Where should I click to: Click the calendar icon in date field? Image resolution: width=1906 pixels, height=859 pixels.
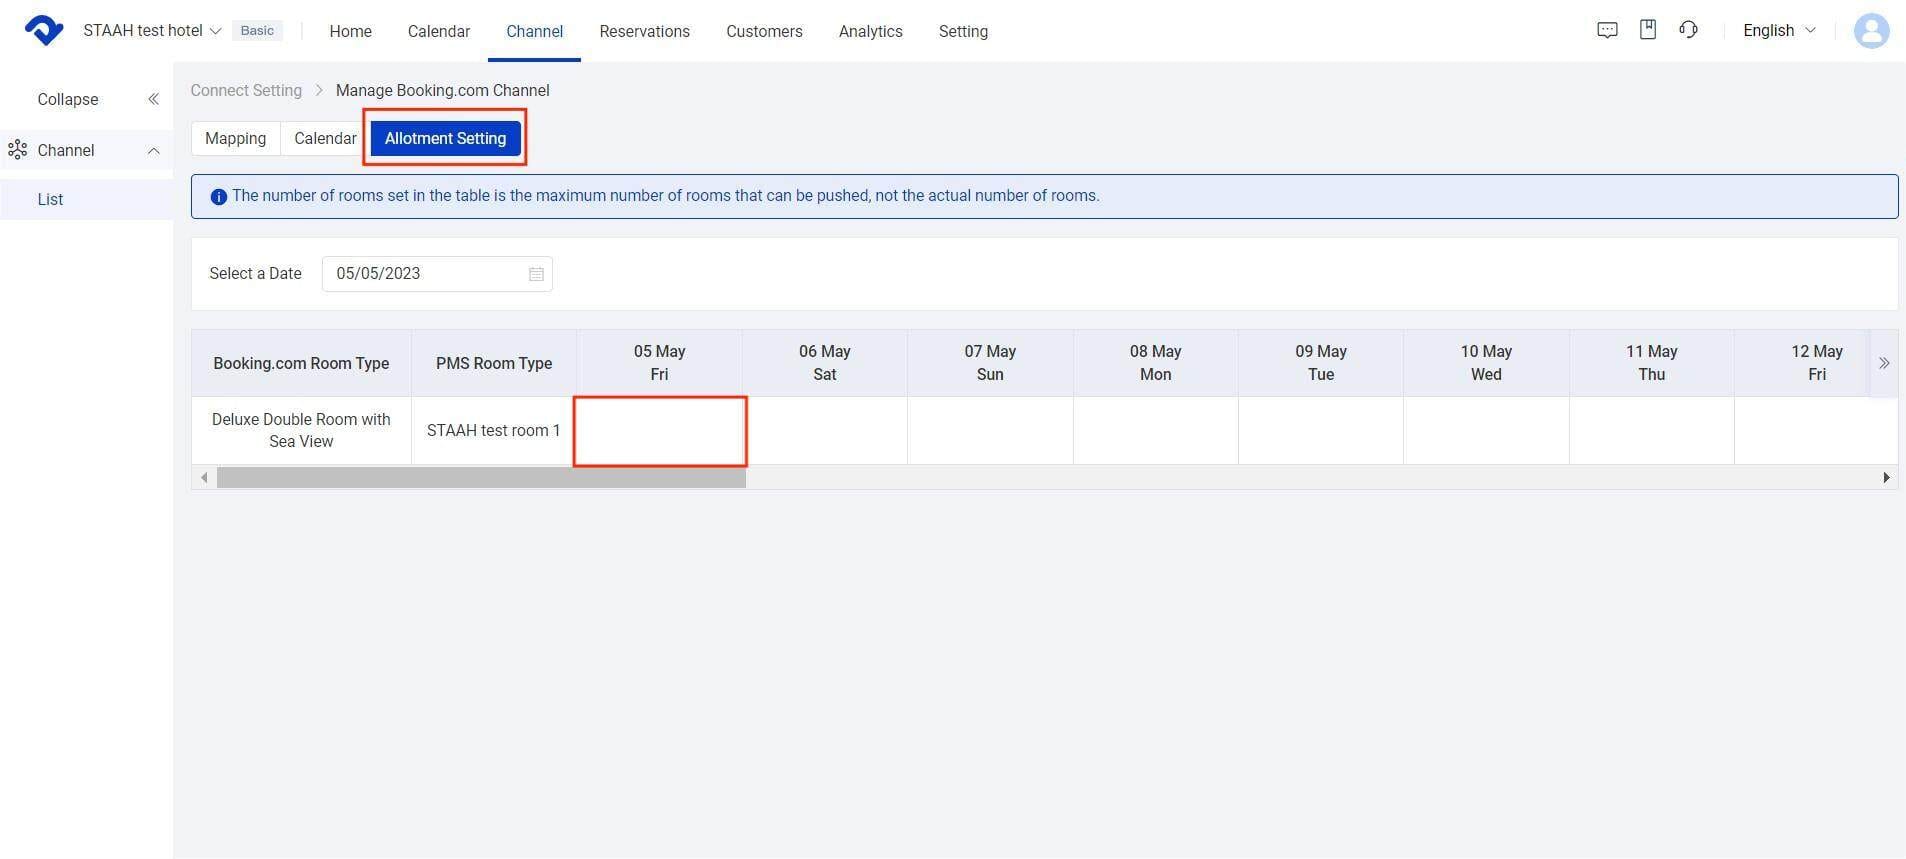(536, 274)
